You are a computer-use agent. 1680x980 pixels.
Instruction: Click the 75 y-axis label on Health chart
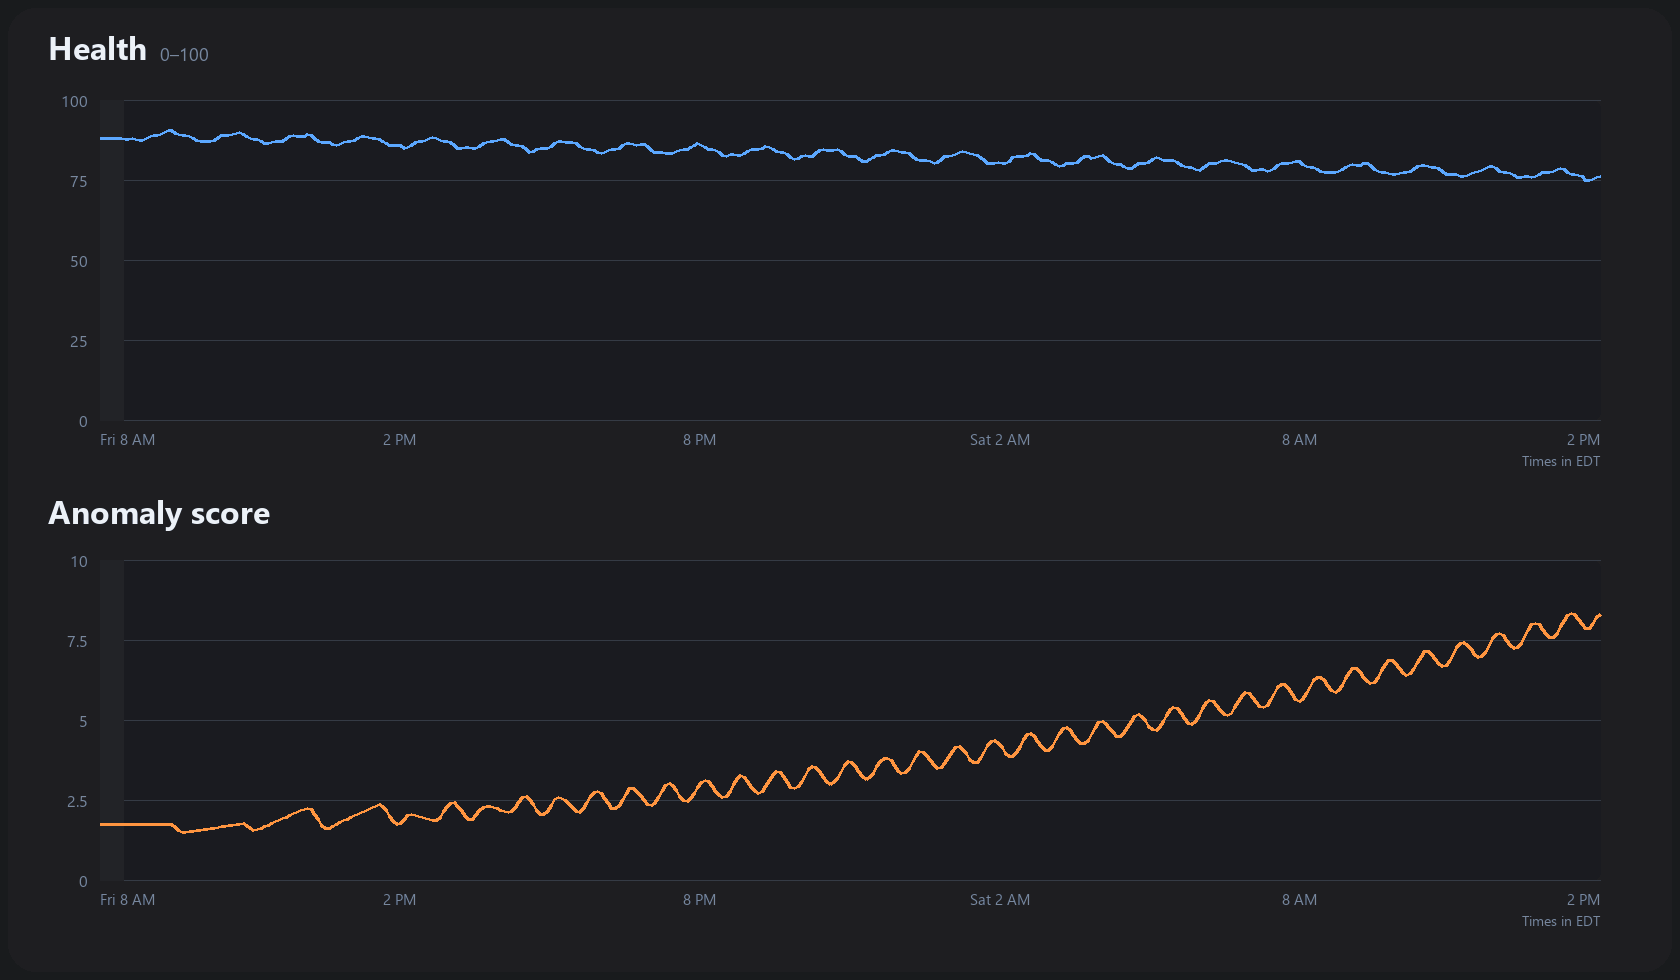[79, 181]
